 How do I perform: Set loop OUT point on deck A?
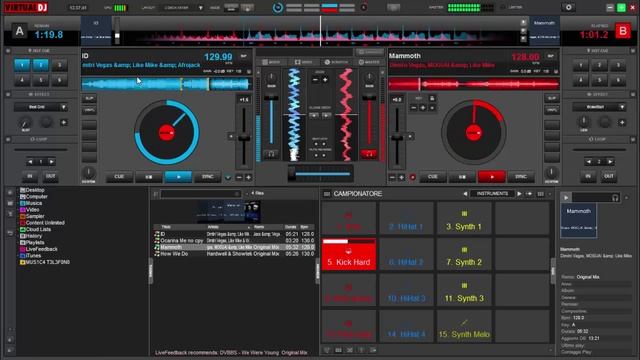51,176
